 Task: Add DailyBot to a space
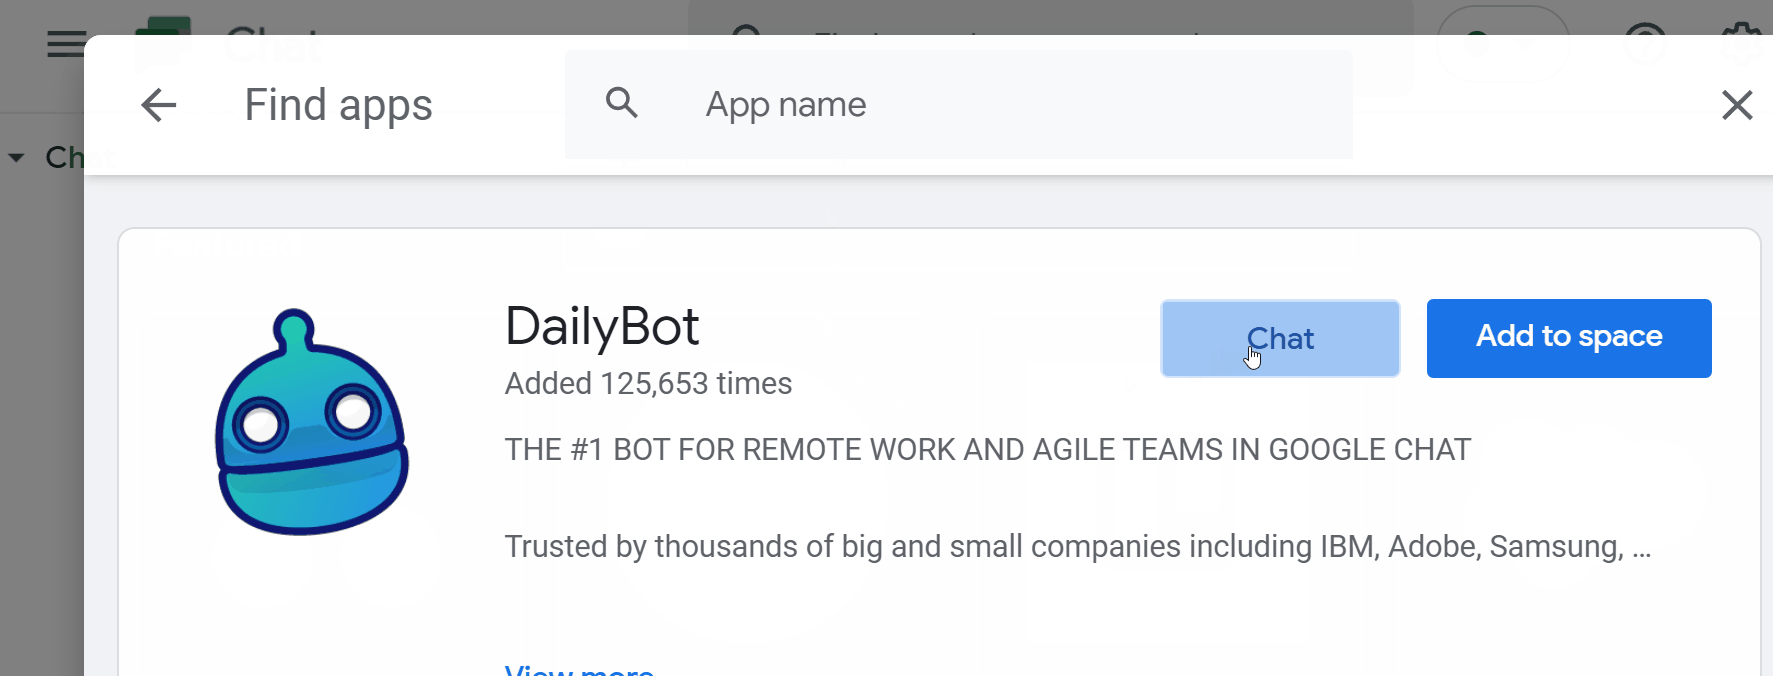[1568, 338]
